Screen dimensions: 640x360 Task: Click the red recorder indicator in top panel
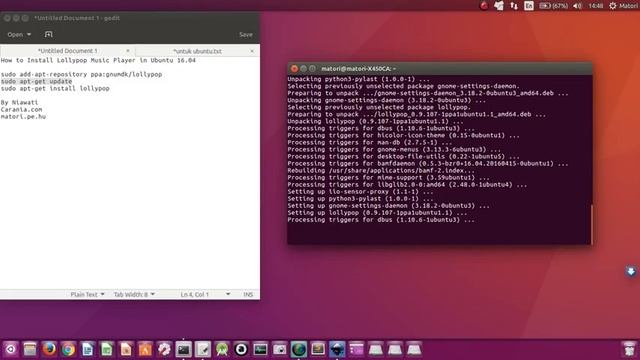pos(484,6)
